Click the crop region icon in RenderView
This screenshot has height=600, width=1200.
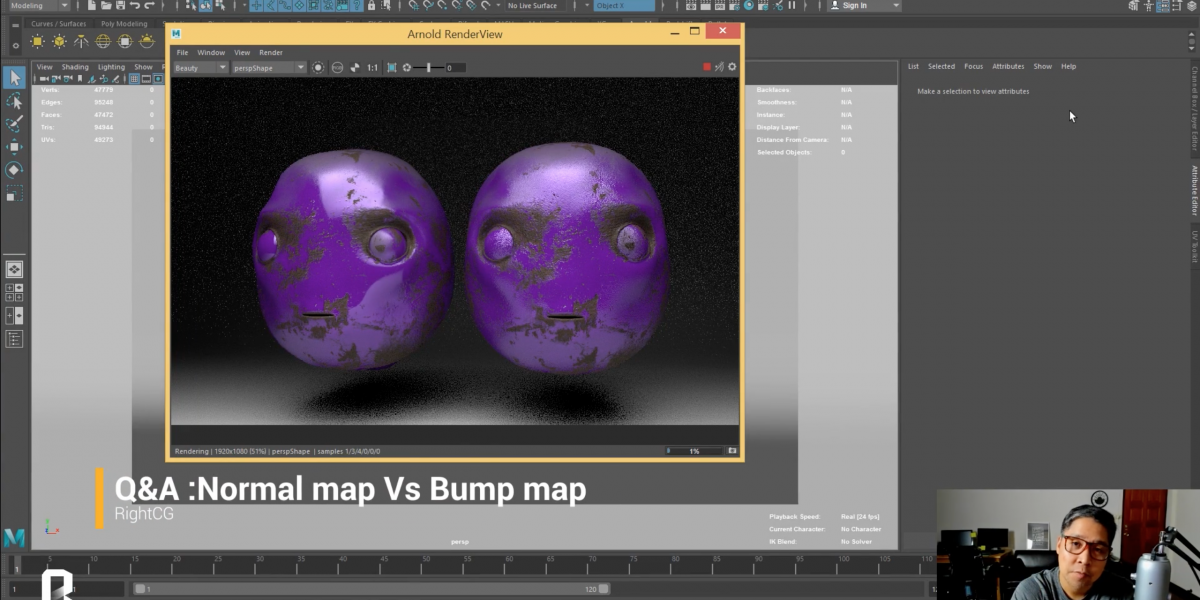coord(391,68)
